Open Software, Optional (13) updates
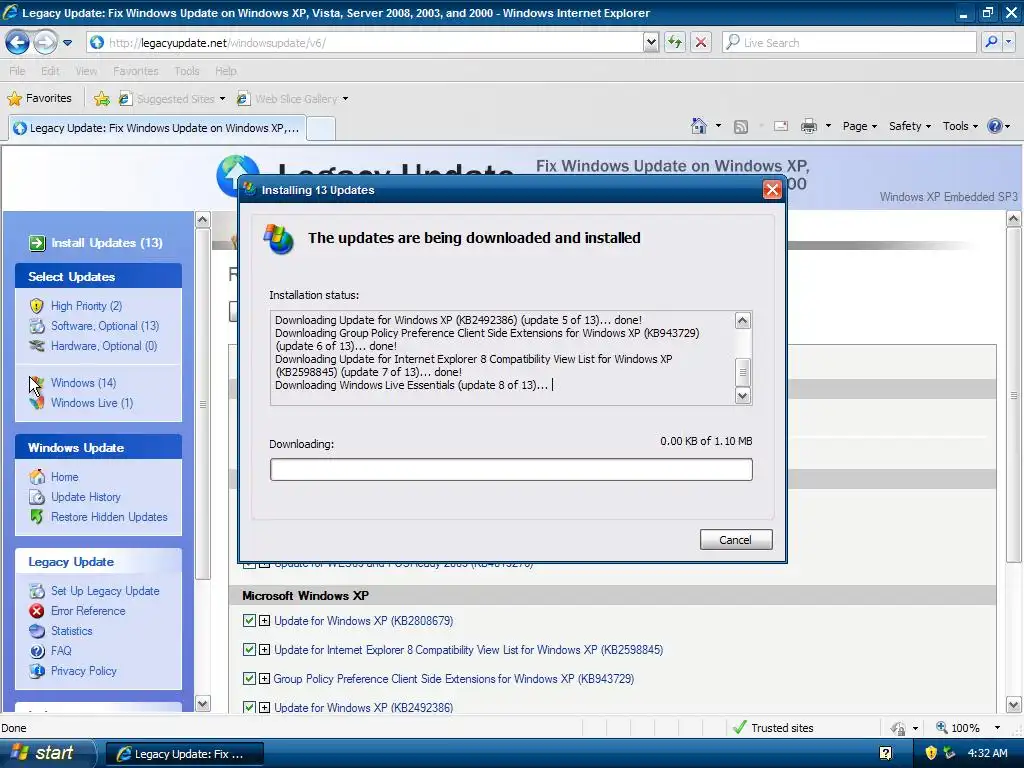This screenshot has width=1024, height=768. coord(105,326)
